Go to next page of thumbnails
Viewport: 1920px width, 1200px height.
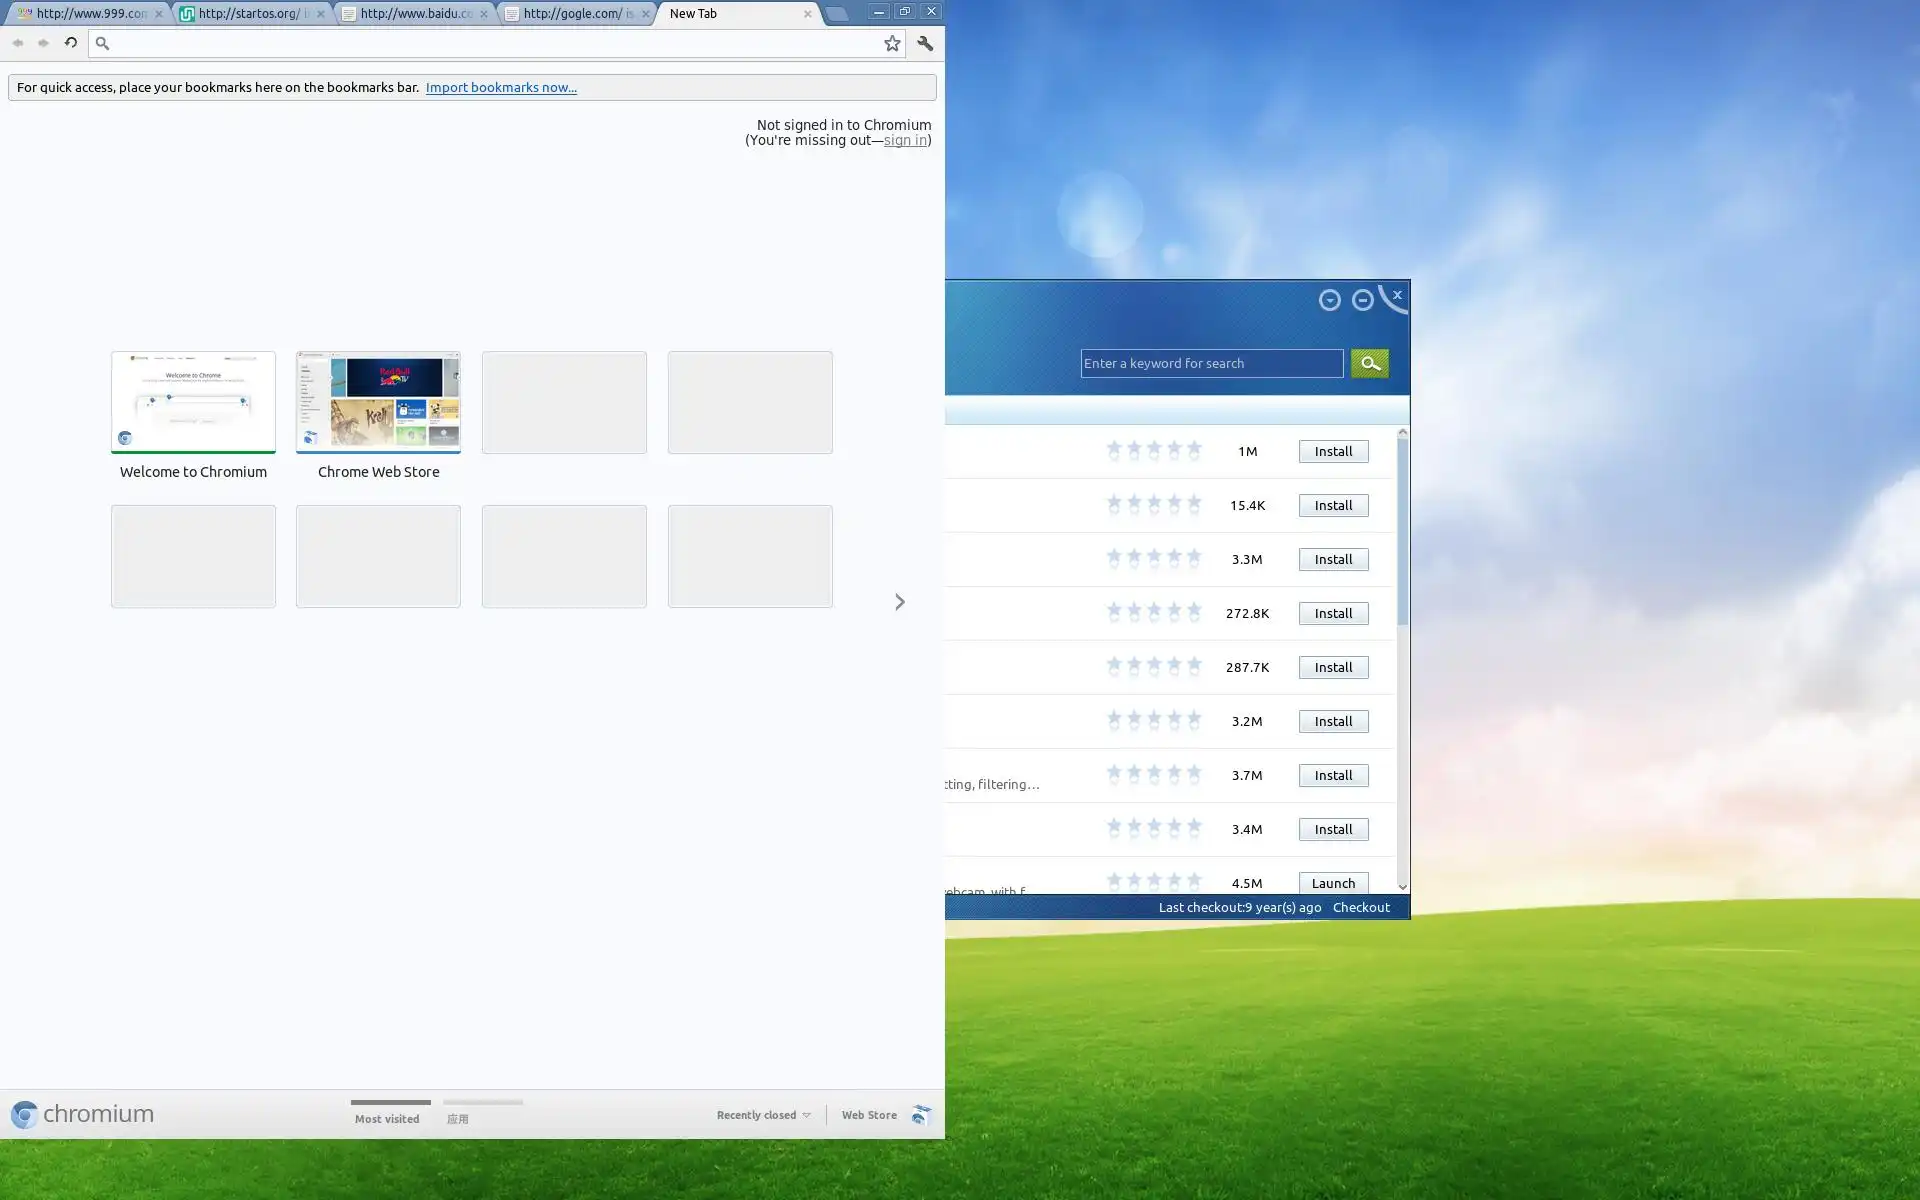[x=899, y=602]
